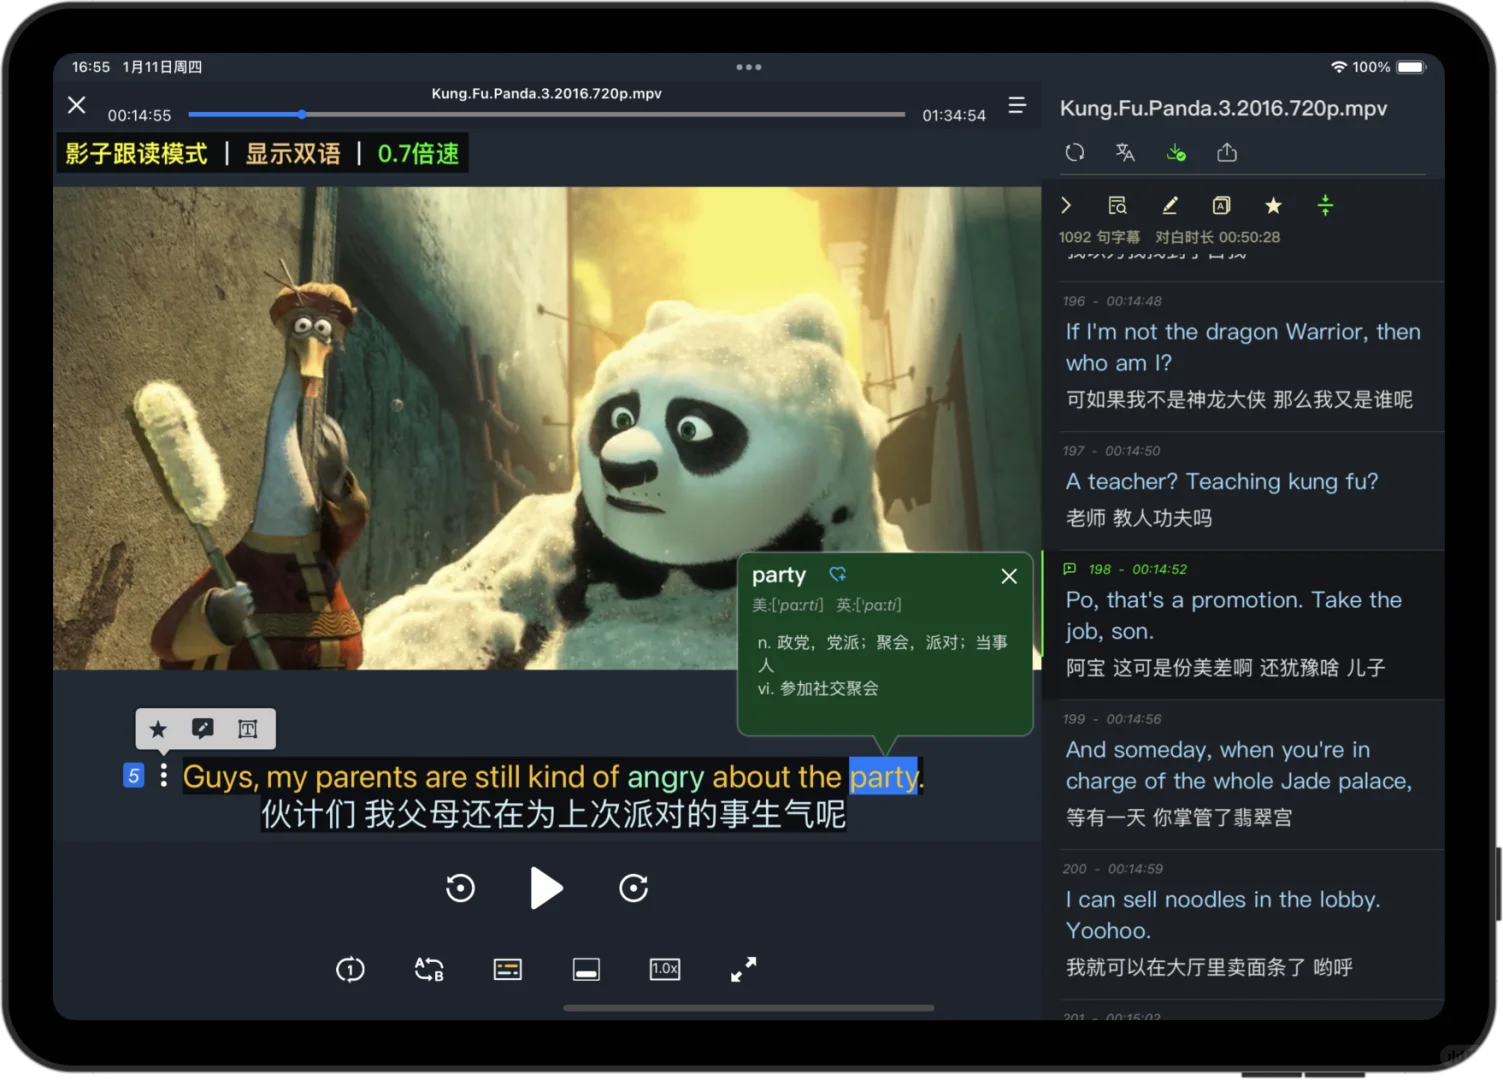
Task: Play the video
Action: [546, 888]
